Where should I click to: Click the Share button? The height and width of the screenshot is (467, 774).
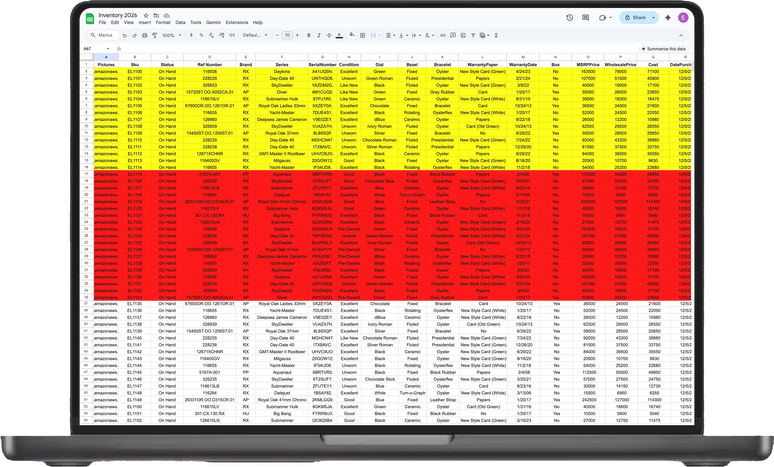point(635,17)
